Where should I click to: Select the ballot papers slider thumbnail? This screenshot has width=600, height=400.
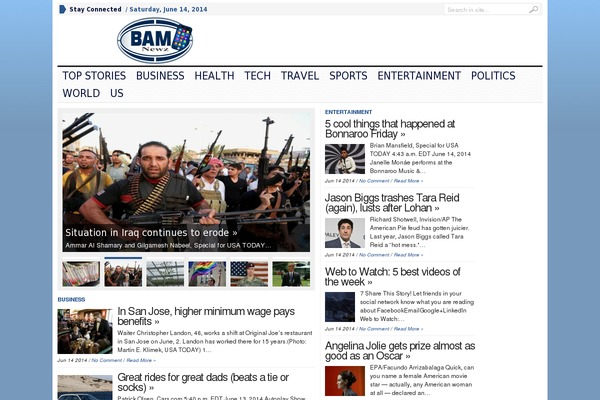coord(81,274)
